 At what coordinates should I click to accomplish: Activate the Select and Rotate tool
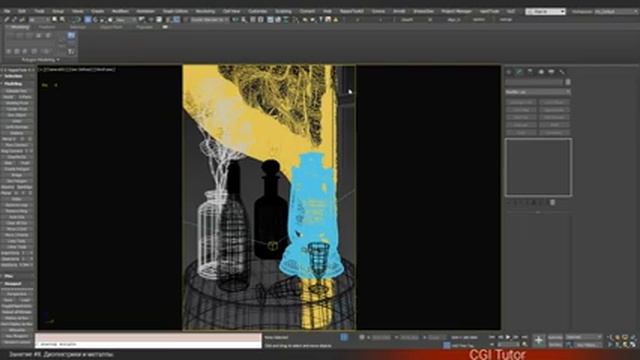pyautogui.click(x=96, y=20)
